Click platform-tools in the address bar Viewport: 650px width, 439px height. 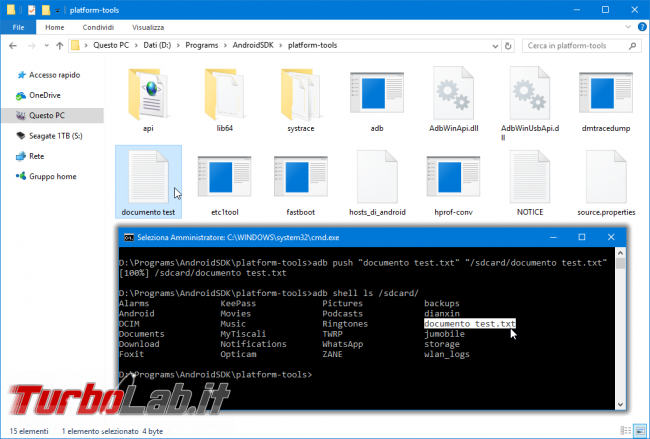[x=312, y=45]
